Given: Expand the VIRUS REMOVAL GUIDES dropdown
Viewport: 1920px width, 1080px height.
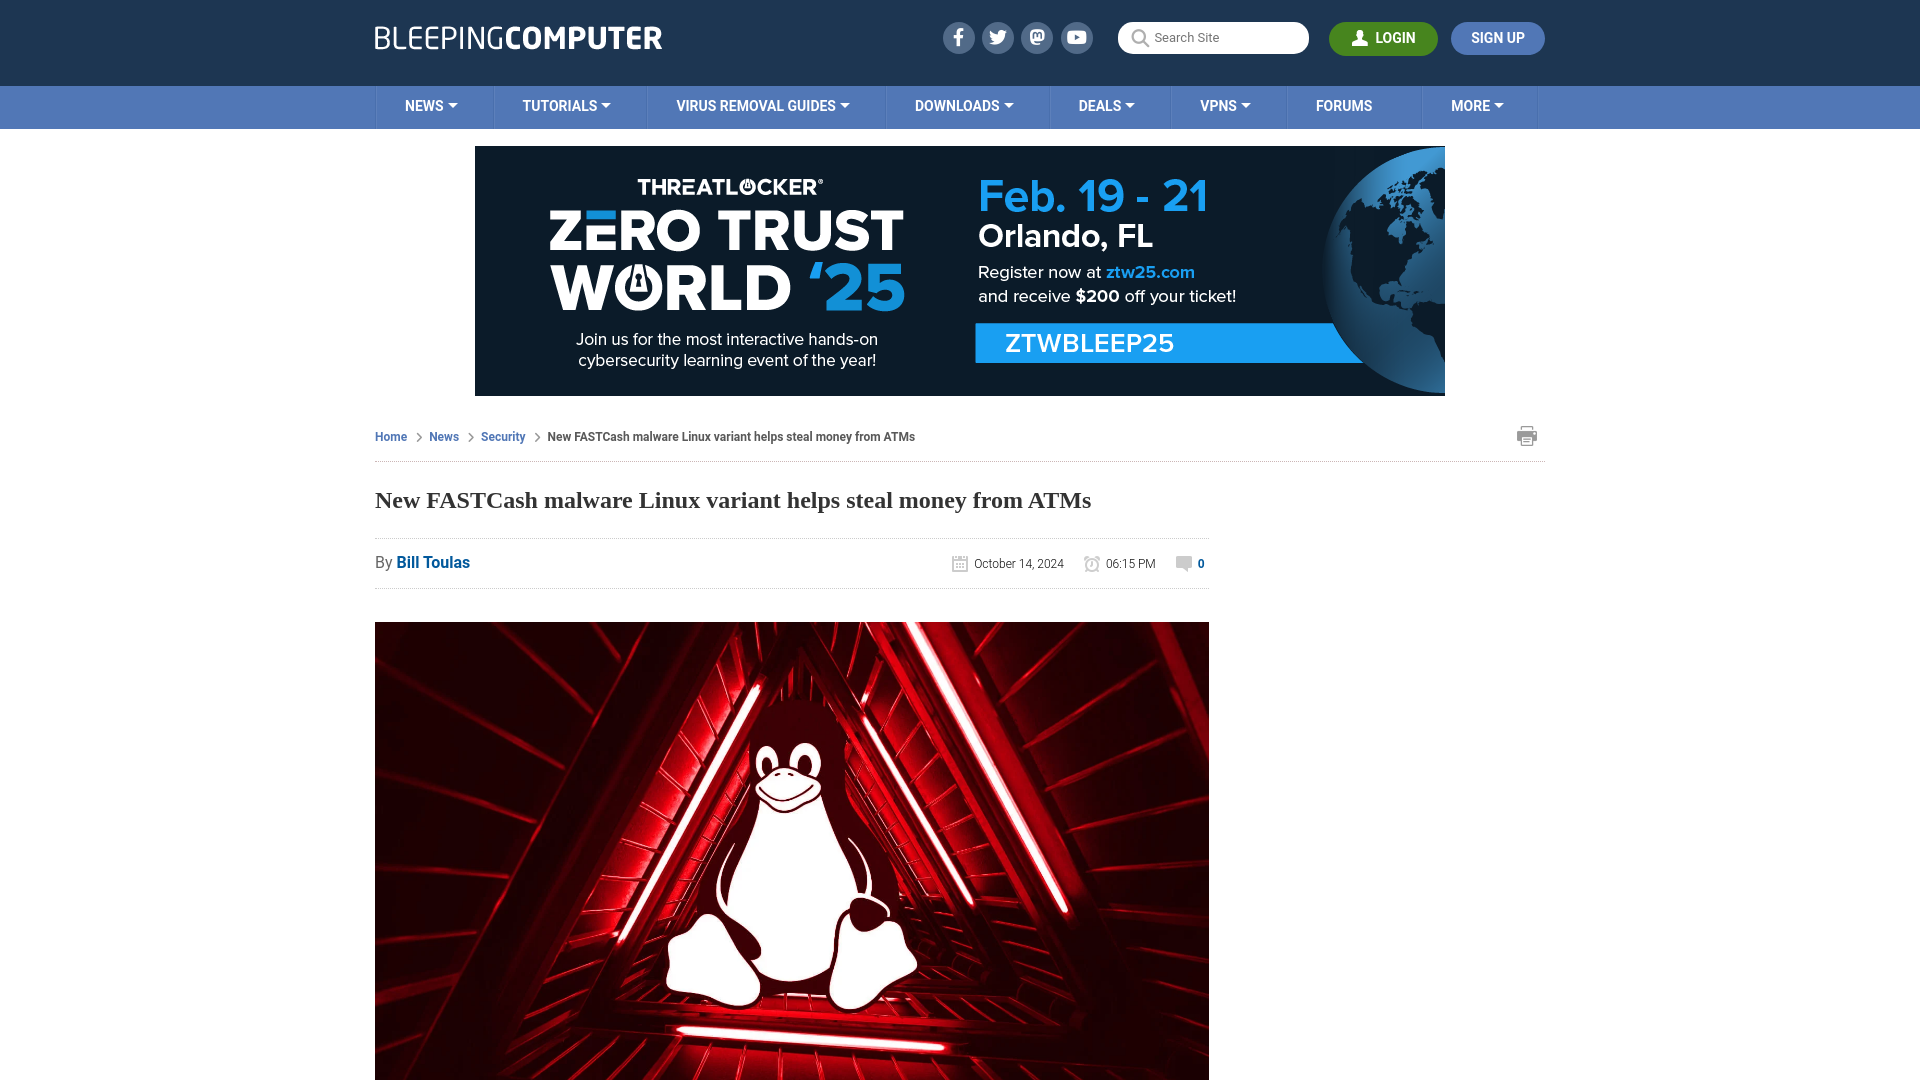Looking at the screenshot, I should pyautogui.click(x=762, y=105).
